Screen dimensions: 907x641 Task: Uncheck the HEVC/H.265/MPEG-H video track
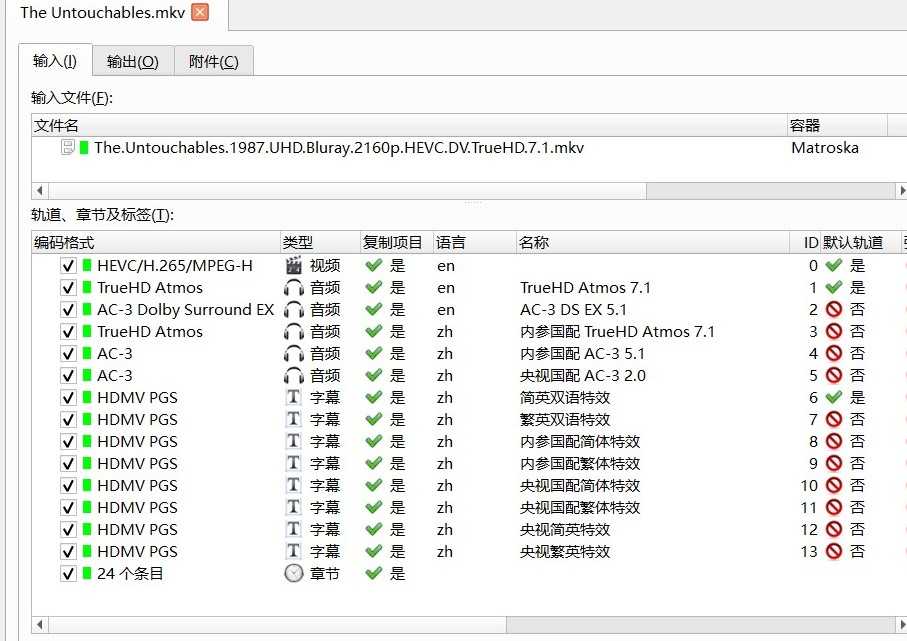coord(68,266)
